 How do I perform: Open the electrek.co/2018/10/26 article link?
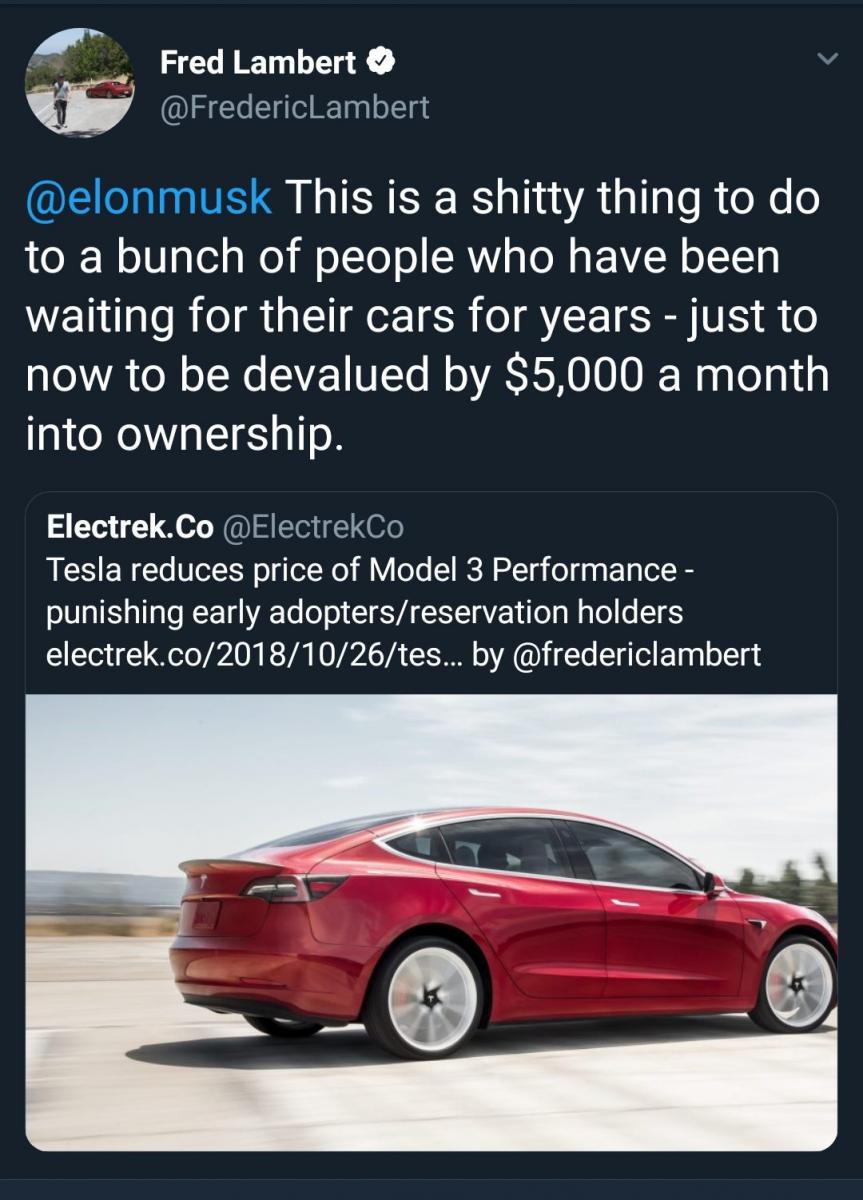[260, 655]
